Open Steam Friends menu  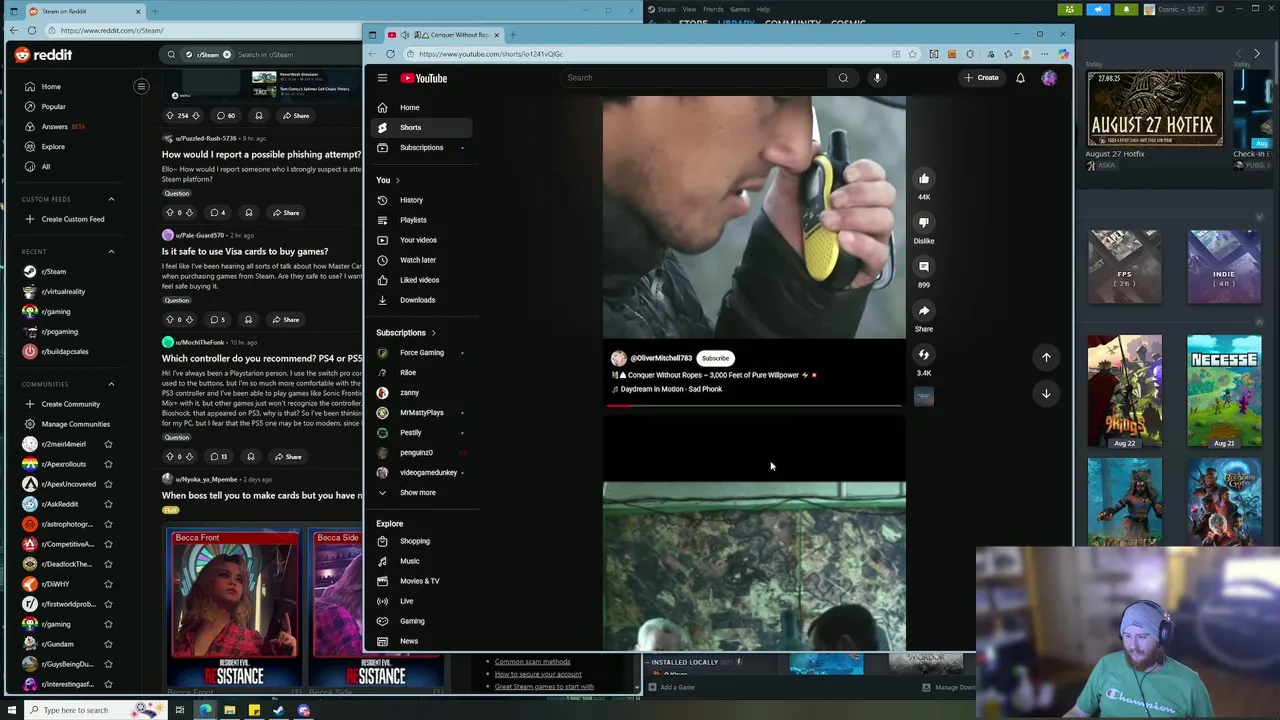point(713,9)
